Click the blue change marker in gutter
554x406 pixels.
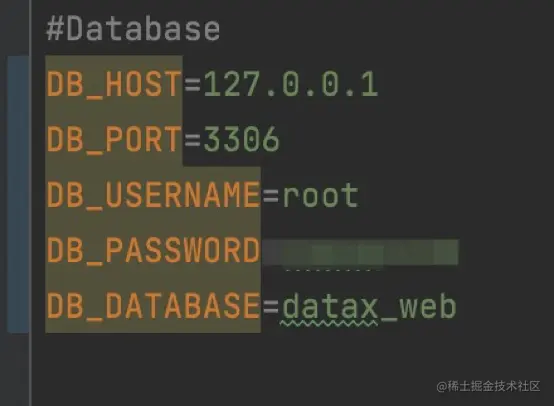pos(18,194)
